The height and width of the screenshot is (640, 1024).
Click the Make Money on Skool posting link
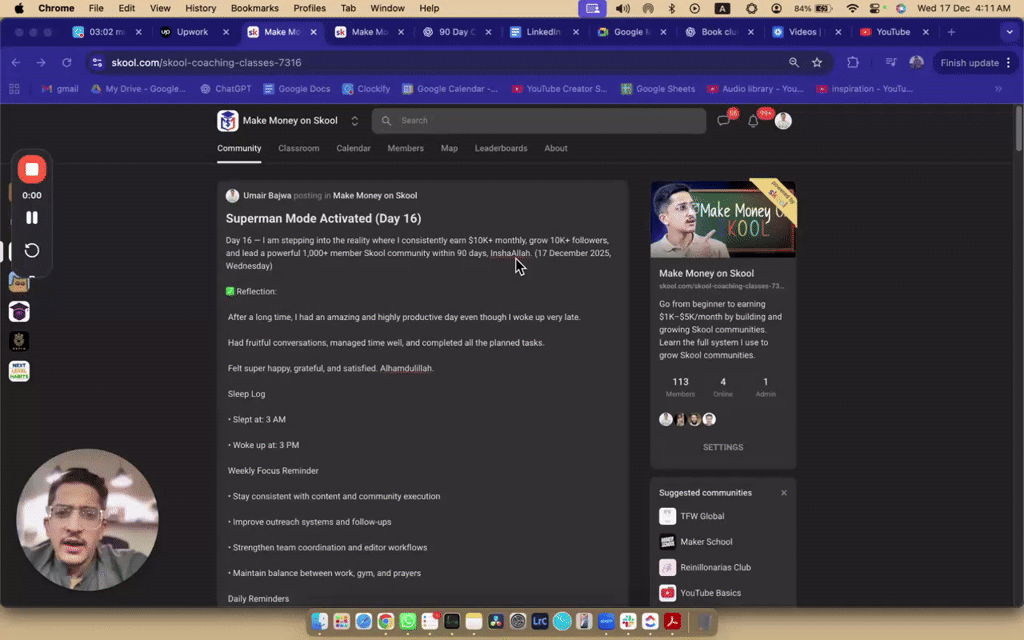pos(375,195)
